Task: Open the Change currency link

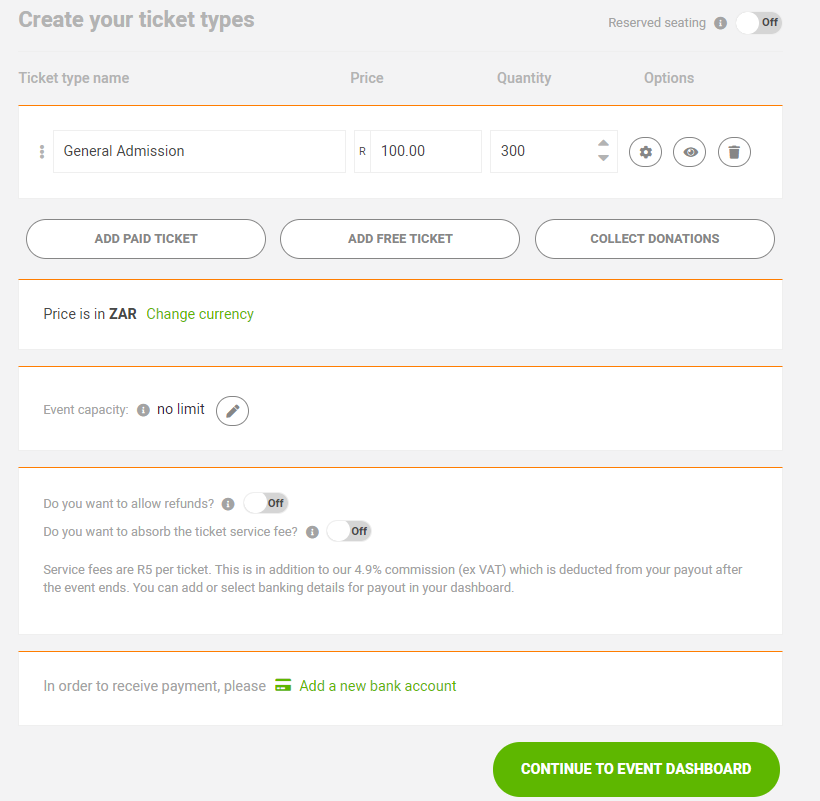Action: point(200,314)
